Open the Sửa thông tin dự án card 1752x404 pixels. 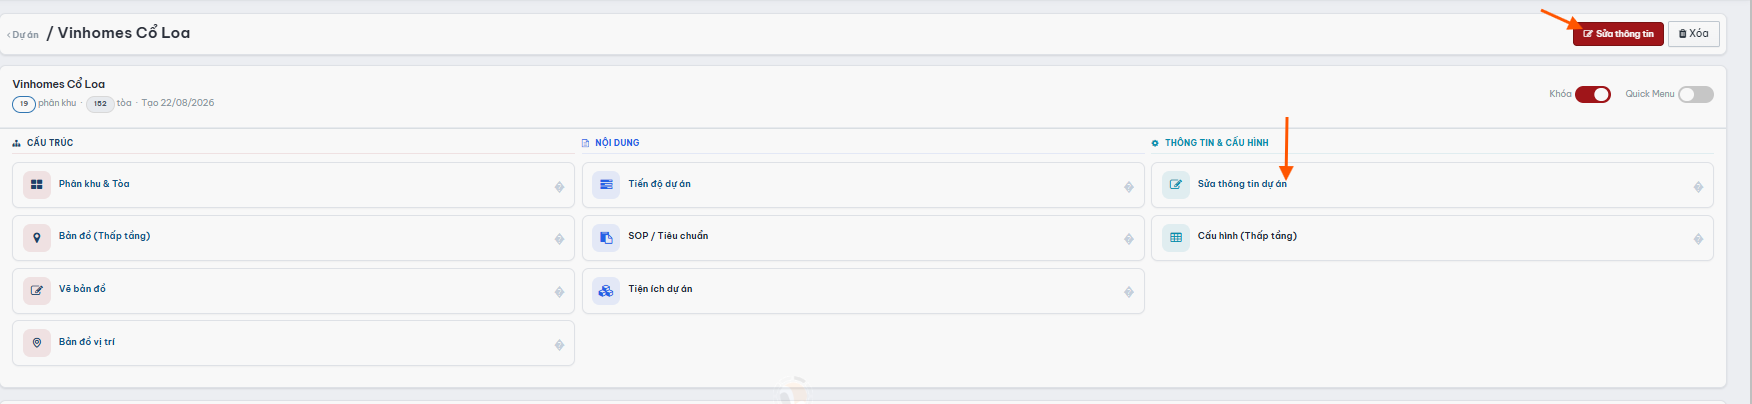tap(1432, 185)
